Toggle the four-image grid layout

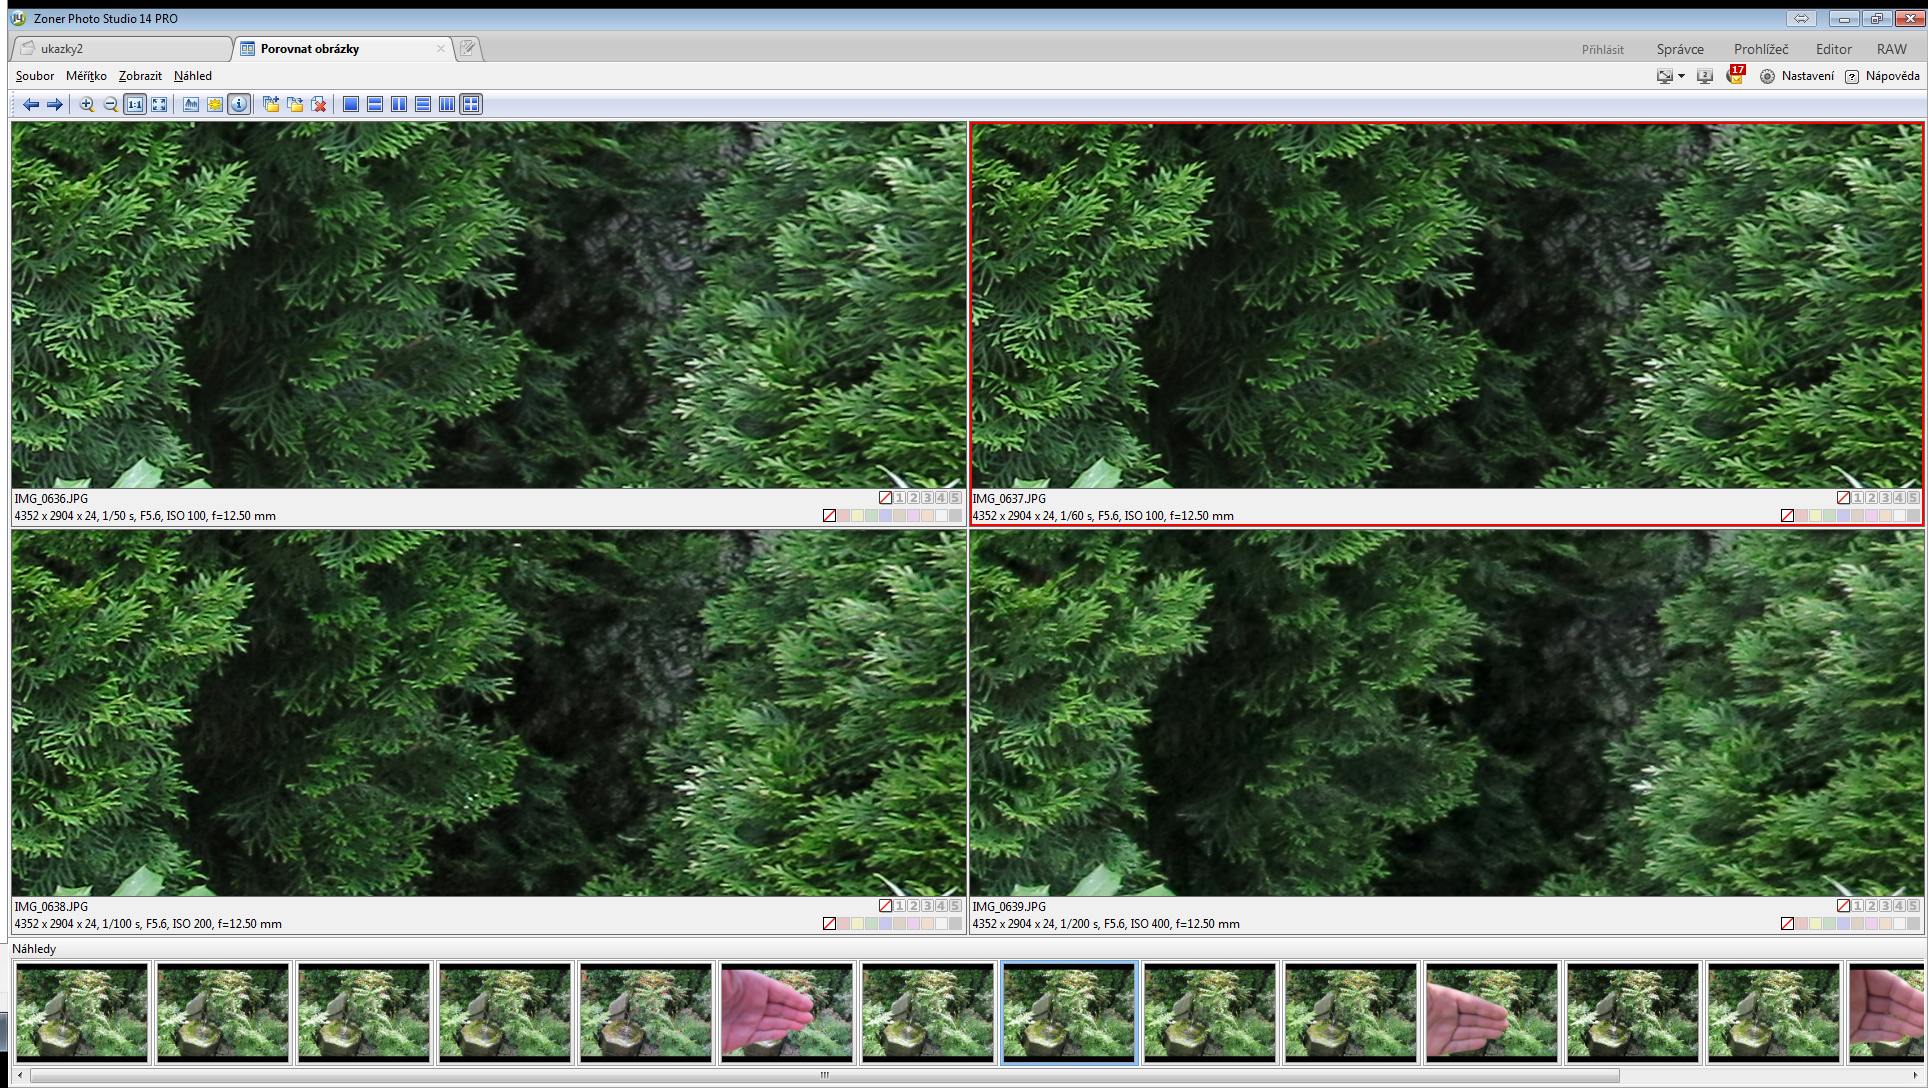[471, 104]
